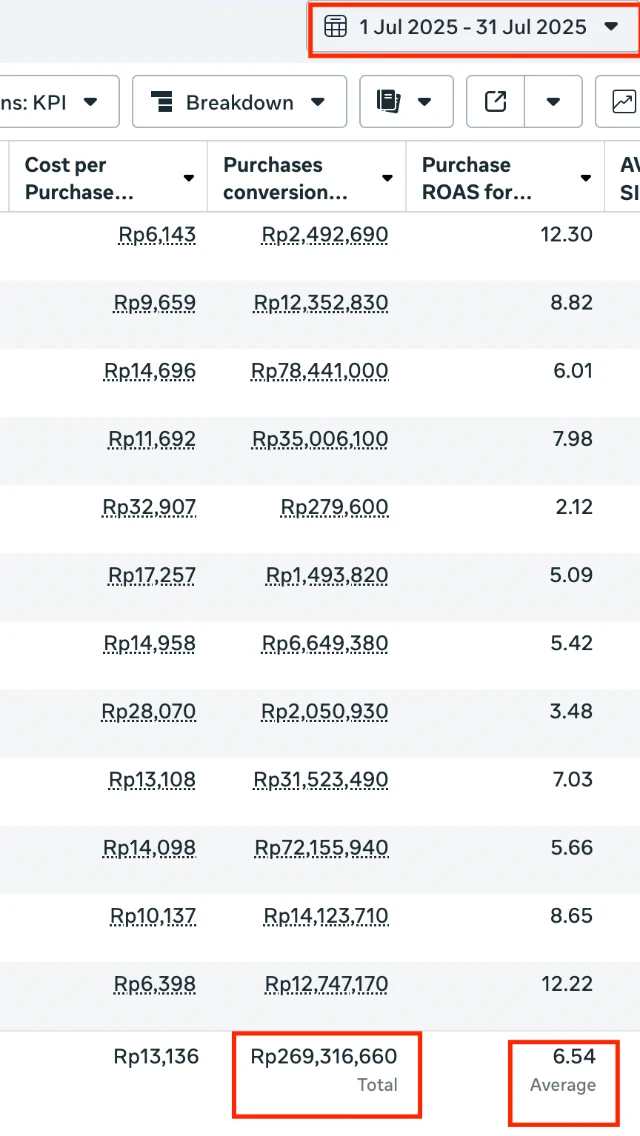The width and height of the screenshot is (640, 1136).
Task: Expand the Breakdown dropdown arrow
Action: (x=318, y=102)
